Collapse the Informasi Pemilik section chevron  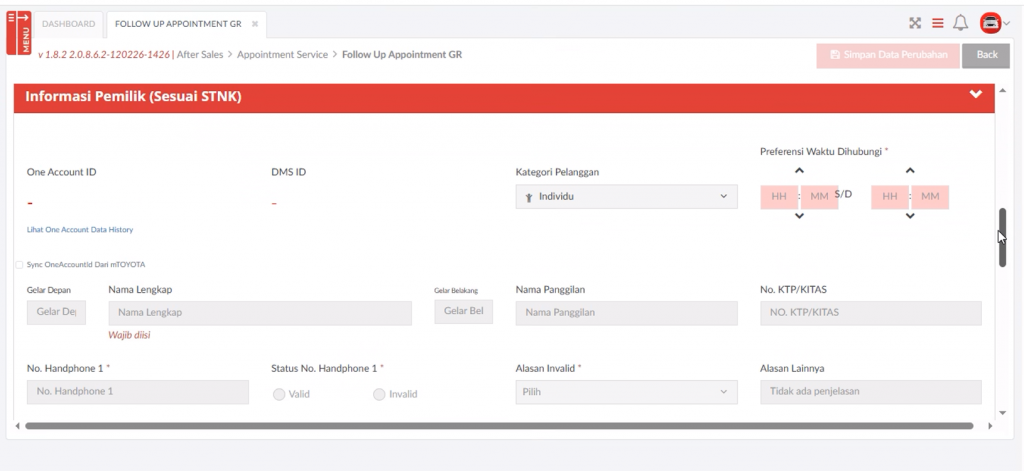(976, 95)
